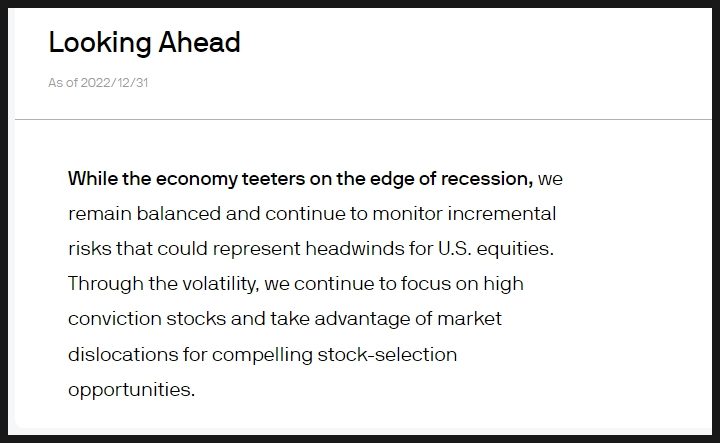Click the hyphenated term 'stock-selection'
720x443 pixels.
pos(387,354)
